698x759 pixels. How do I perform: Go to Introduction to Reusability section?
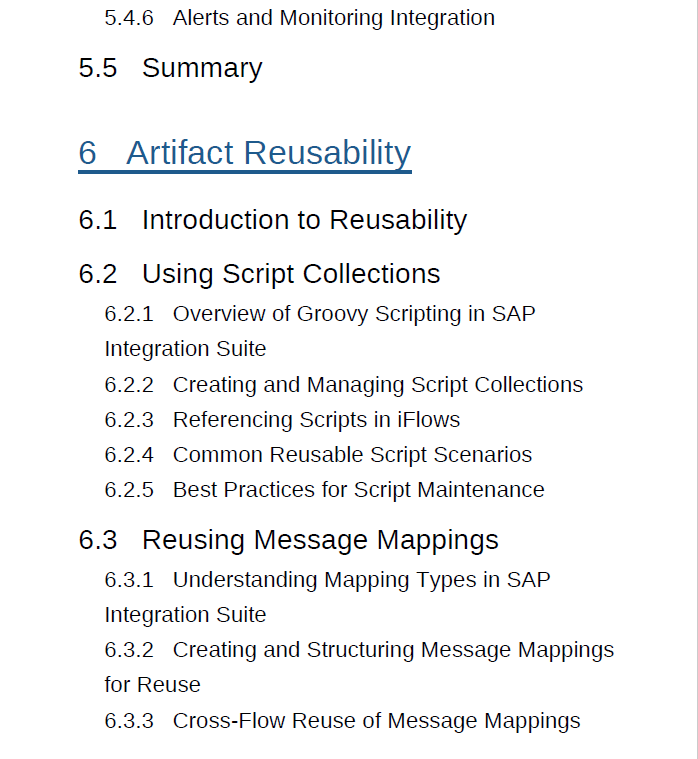304,220
